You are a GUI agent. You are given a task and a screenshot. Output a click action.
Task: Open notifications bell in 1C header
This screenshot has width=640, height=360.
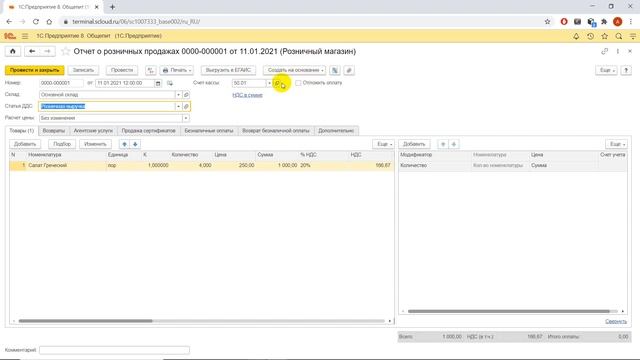point(576,36)
